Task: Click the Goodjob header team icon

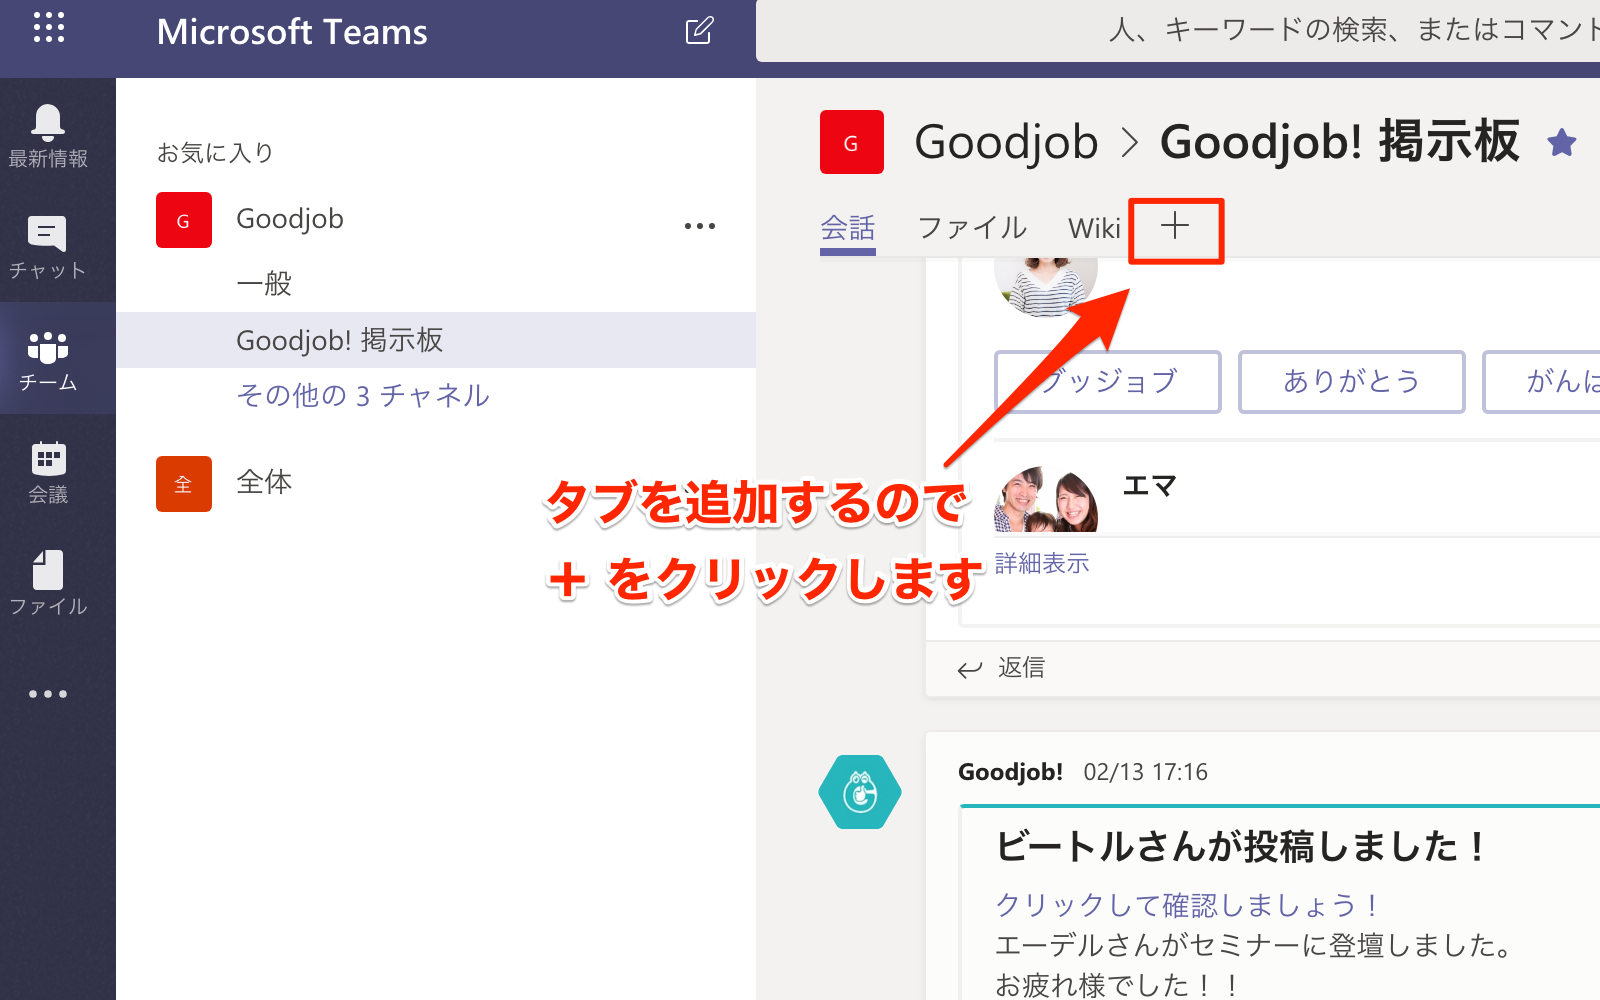Action: click(x=852, y=142)
